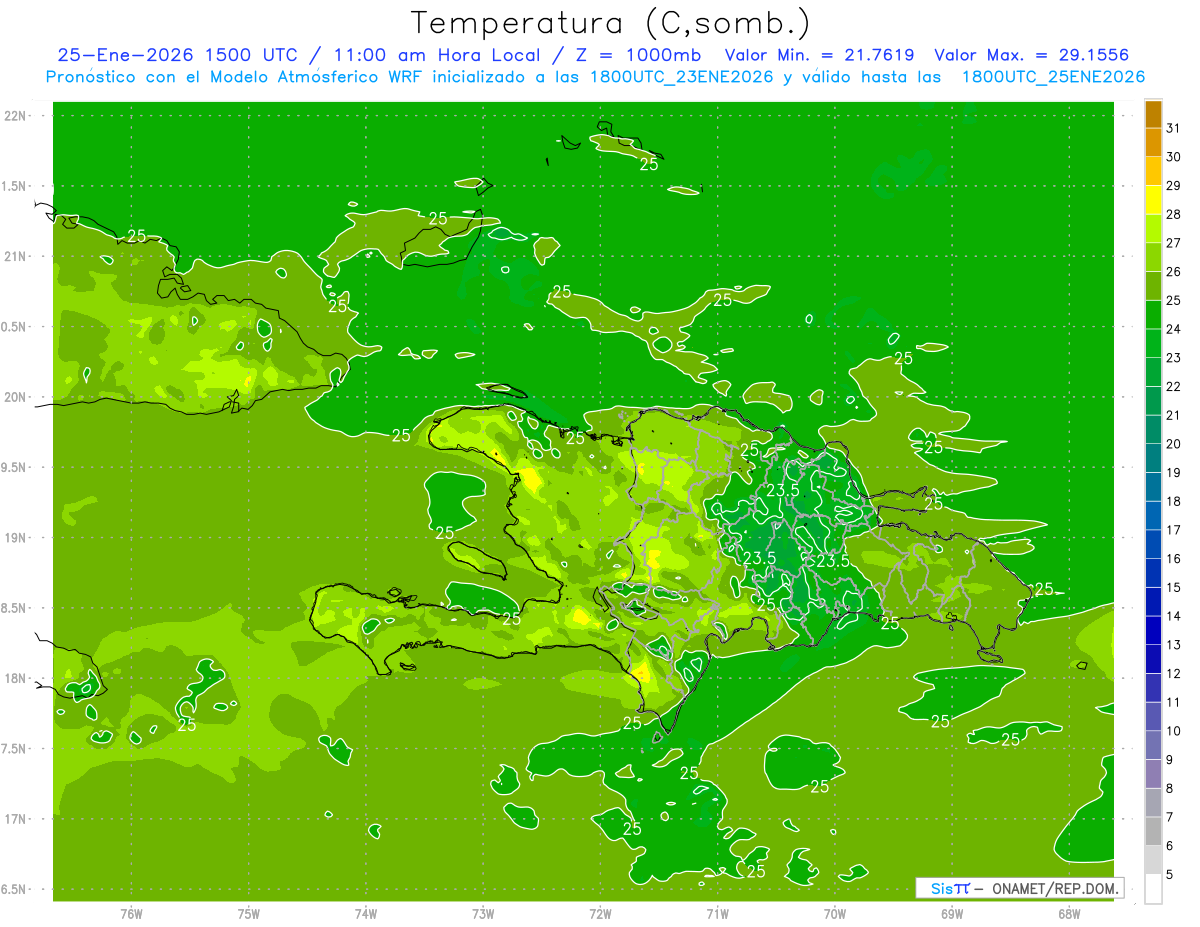Click the 73W longitude axis label
This screenshot has height=927, width=1200.
[x=483, y=914]
